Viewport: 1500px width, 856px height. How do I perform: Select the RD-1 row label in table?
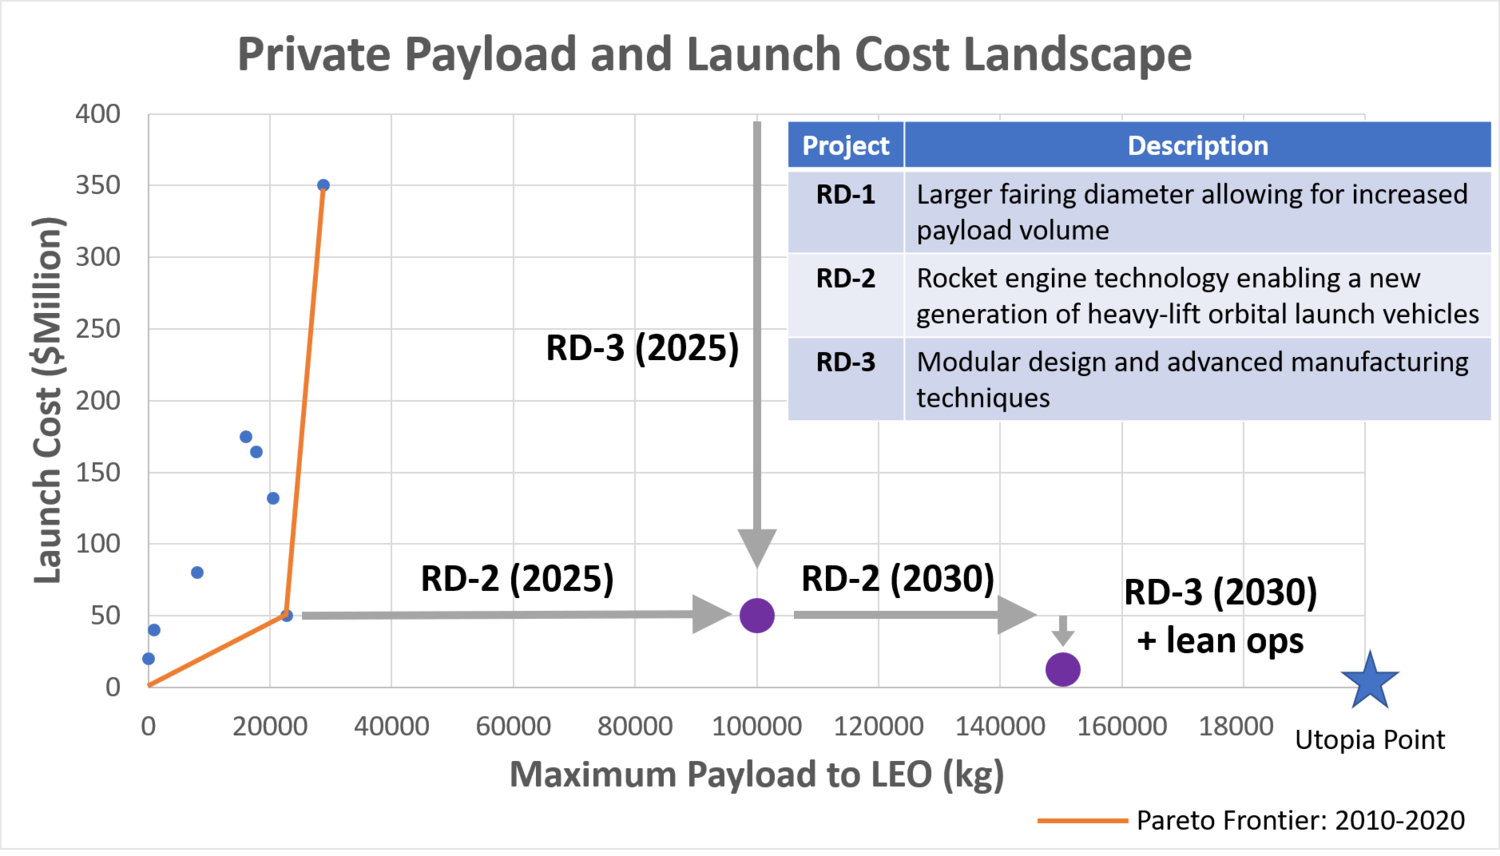845,194
